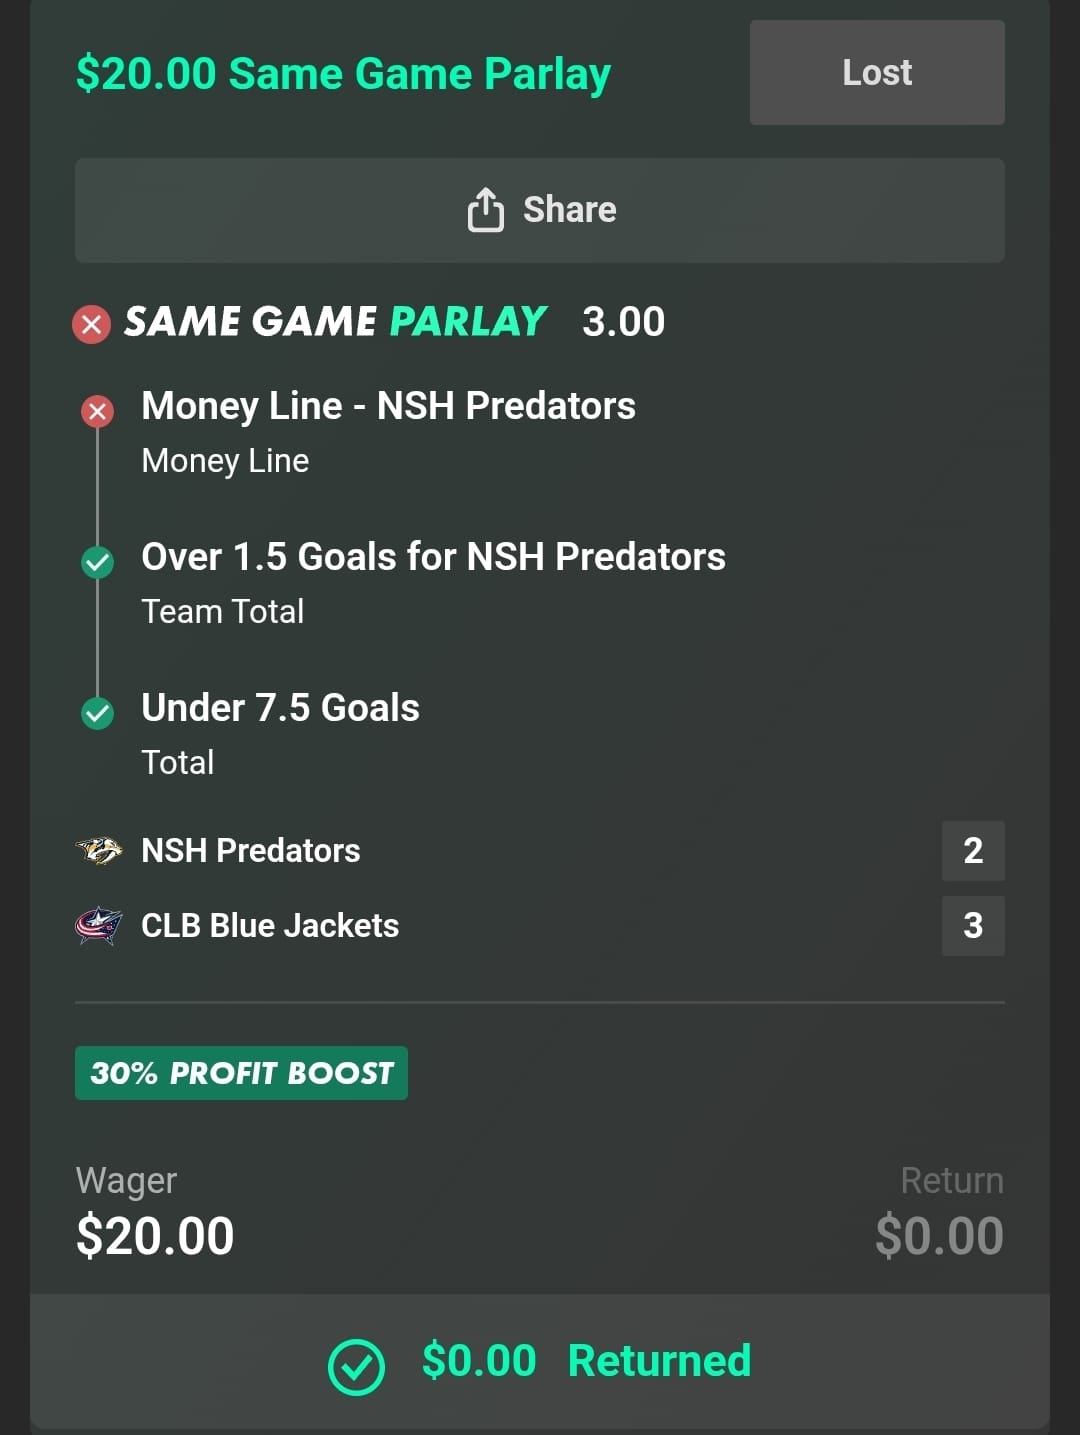Click green check beside Over 1.5 Goals

[97, 562]
